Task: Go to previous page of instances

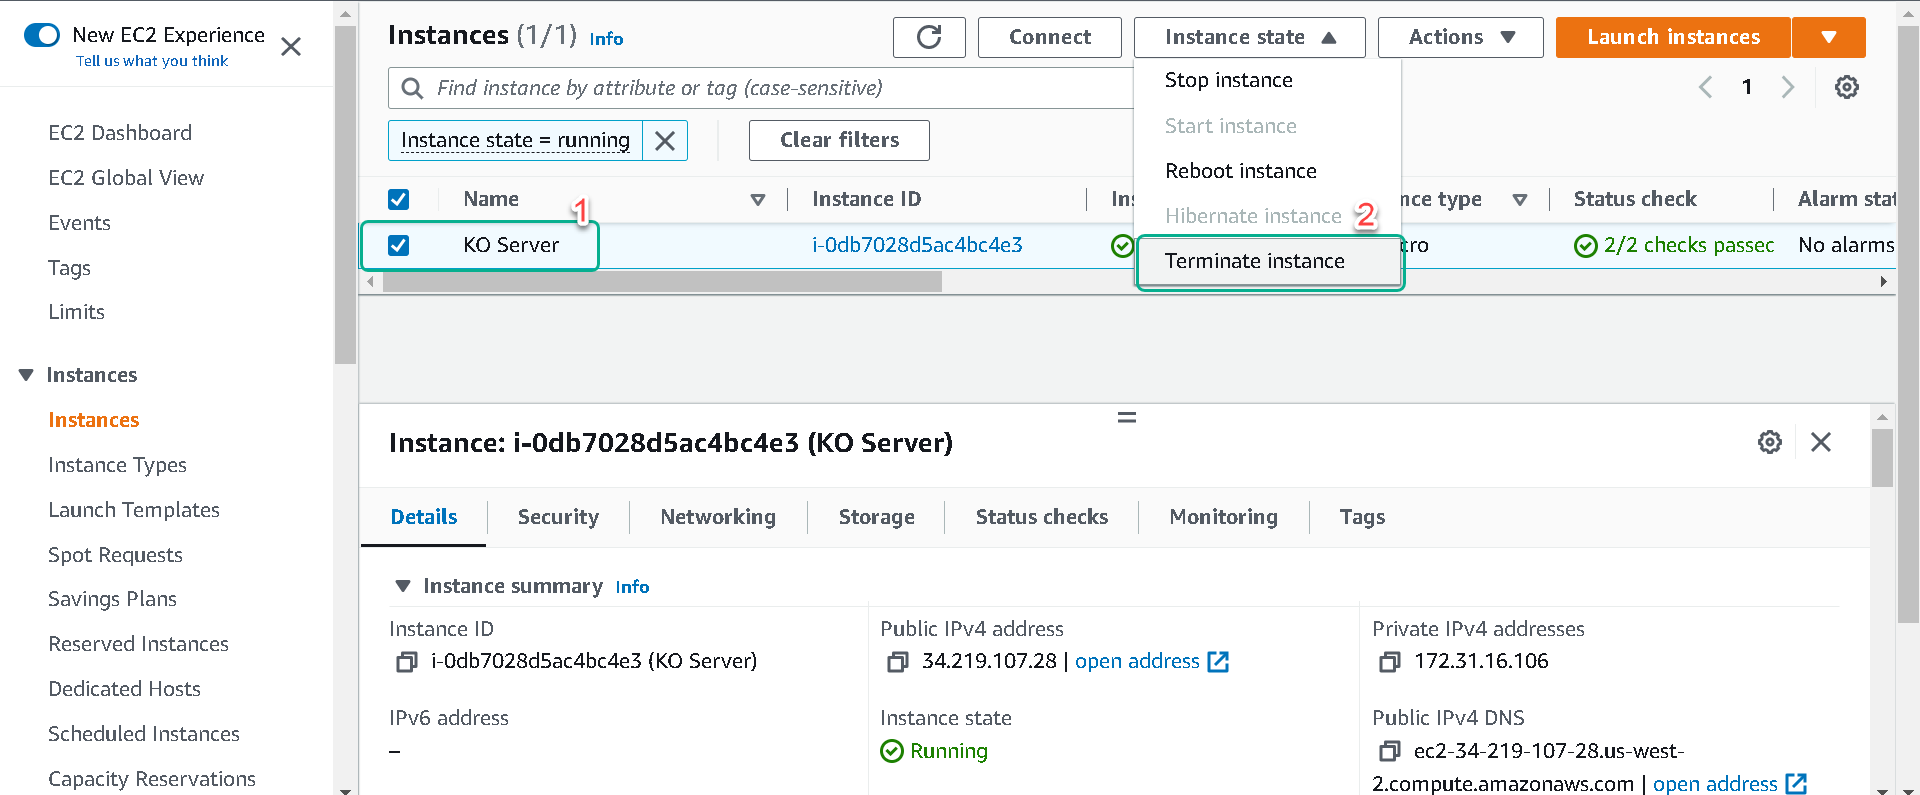Action: [x=1706, y=87]
